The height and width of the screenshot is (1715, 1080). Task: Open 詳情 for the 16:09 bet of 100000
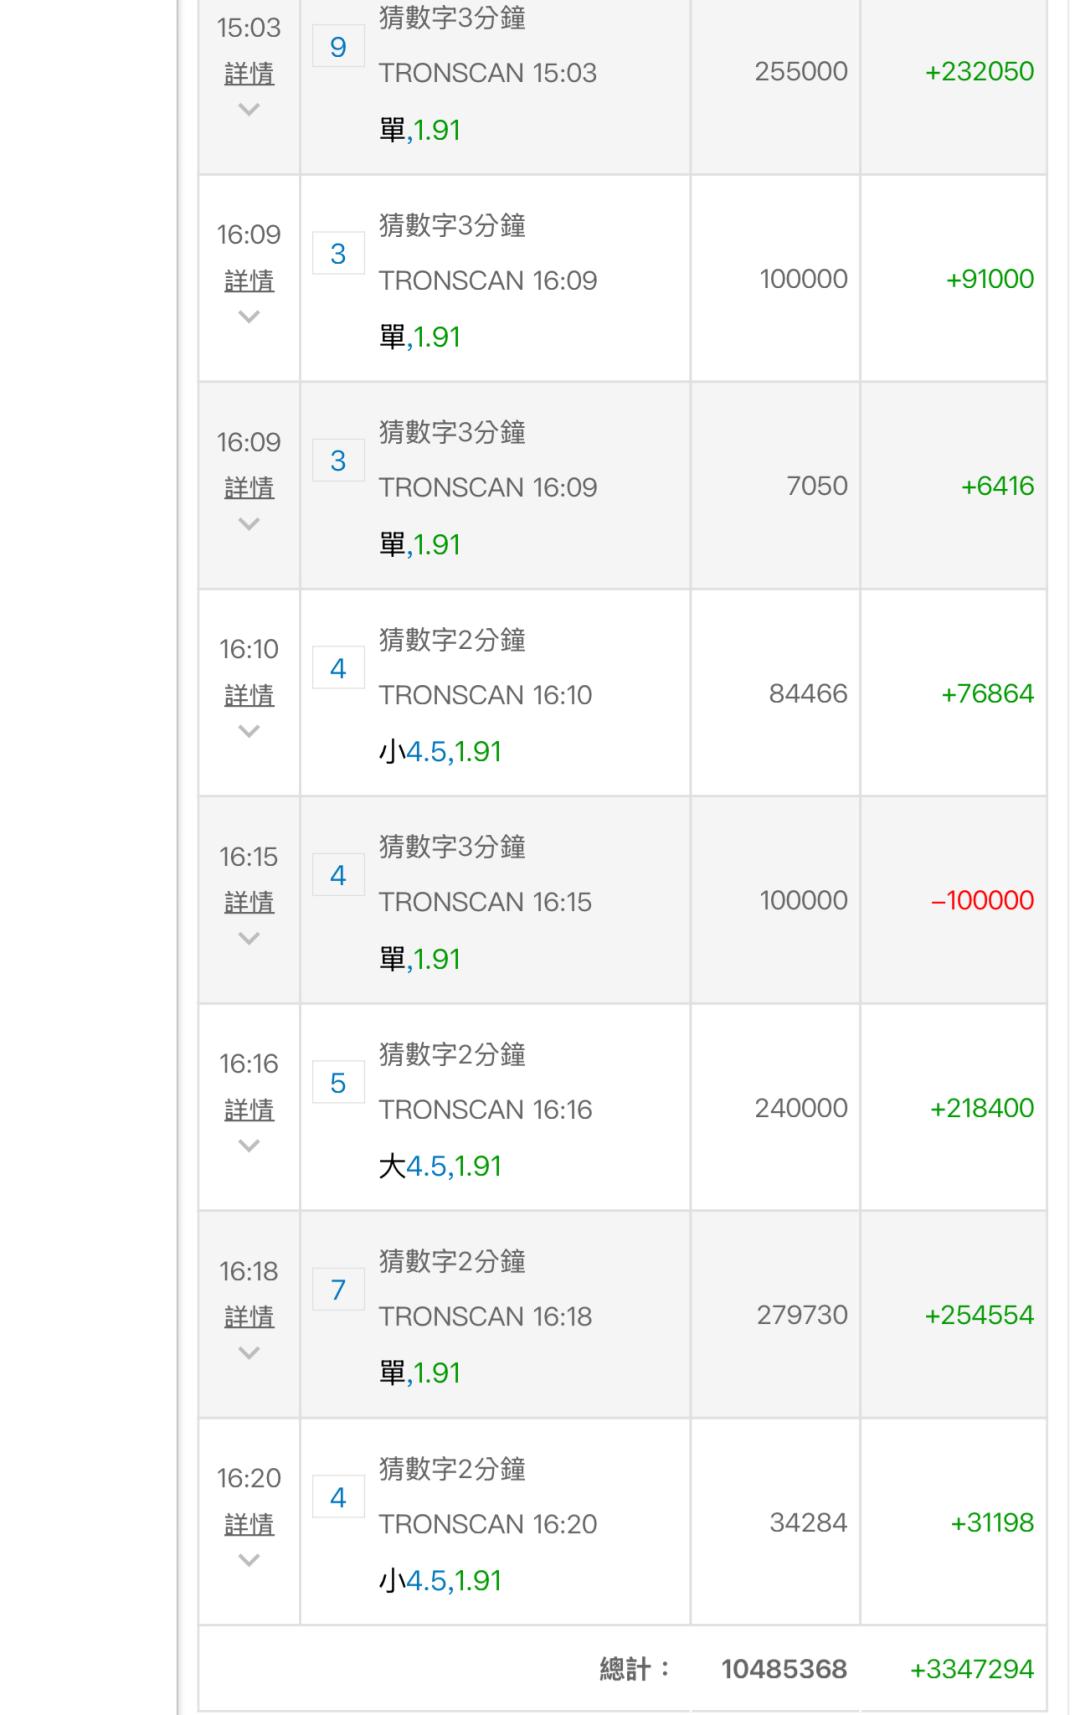pyautogui.click(x=249, y=281)
